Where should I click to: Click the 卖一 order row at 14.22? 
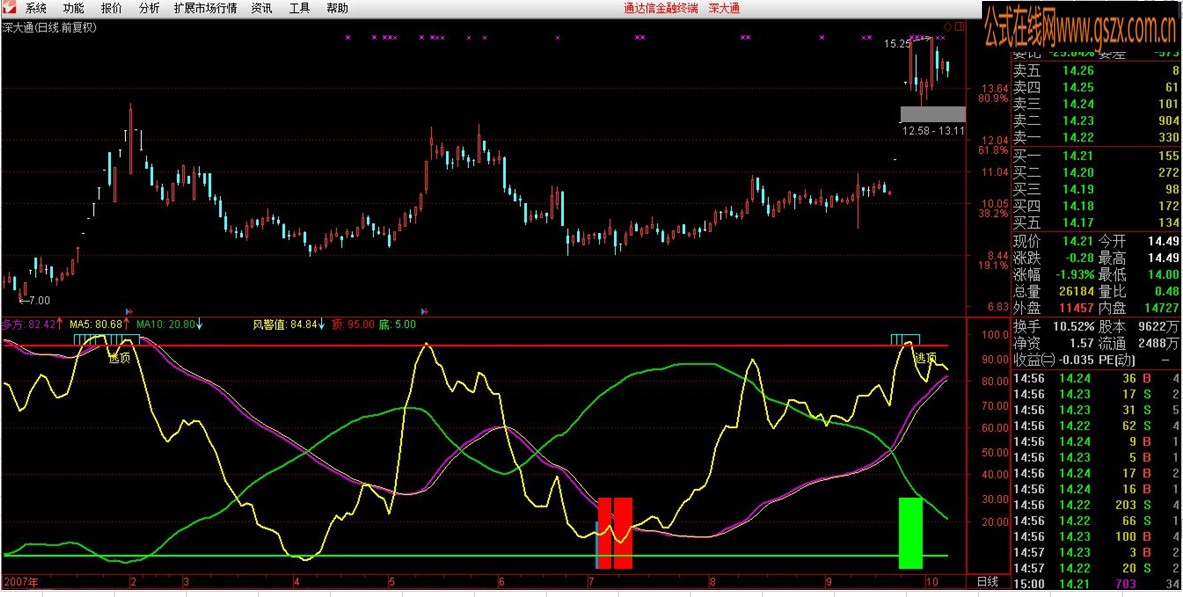point(1095,137)
